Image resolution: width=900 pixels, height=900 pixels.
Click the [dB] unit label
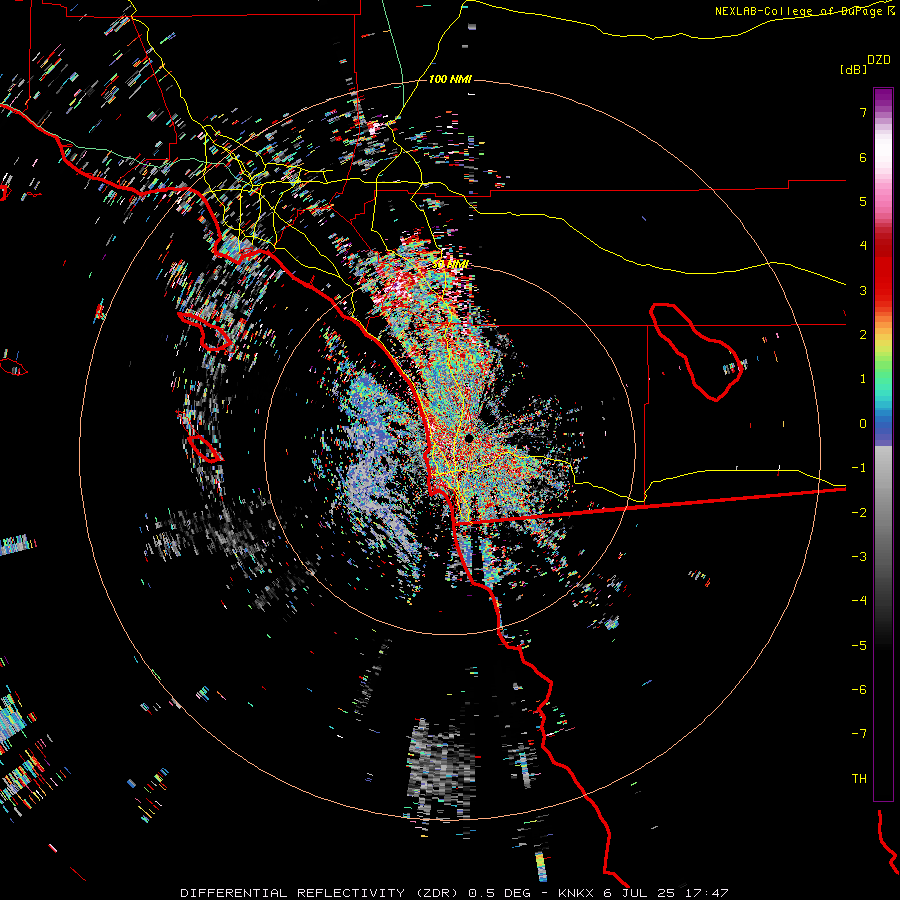pos(853,69)
